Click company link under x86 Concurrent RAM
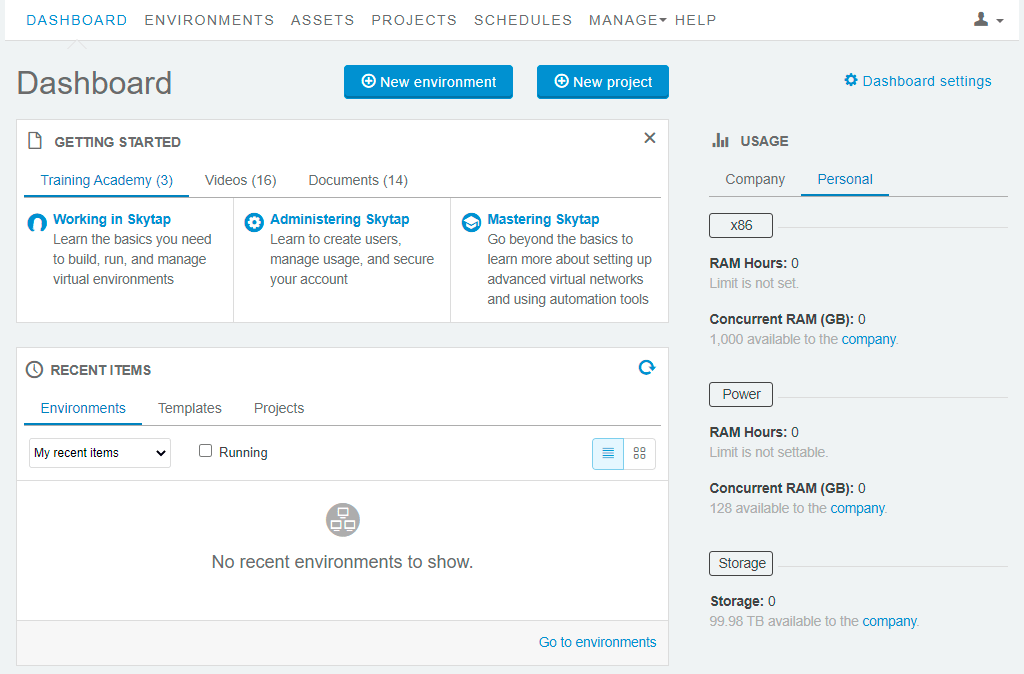 pos(869,339)
